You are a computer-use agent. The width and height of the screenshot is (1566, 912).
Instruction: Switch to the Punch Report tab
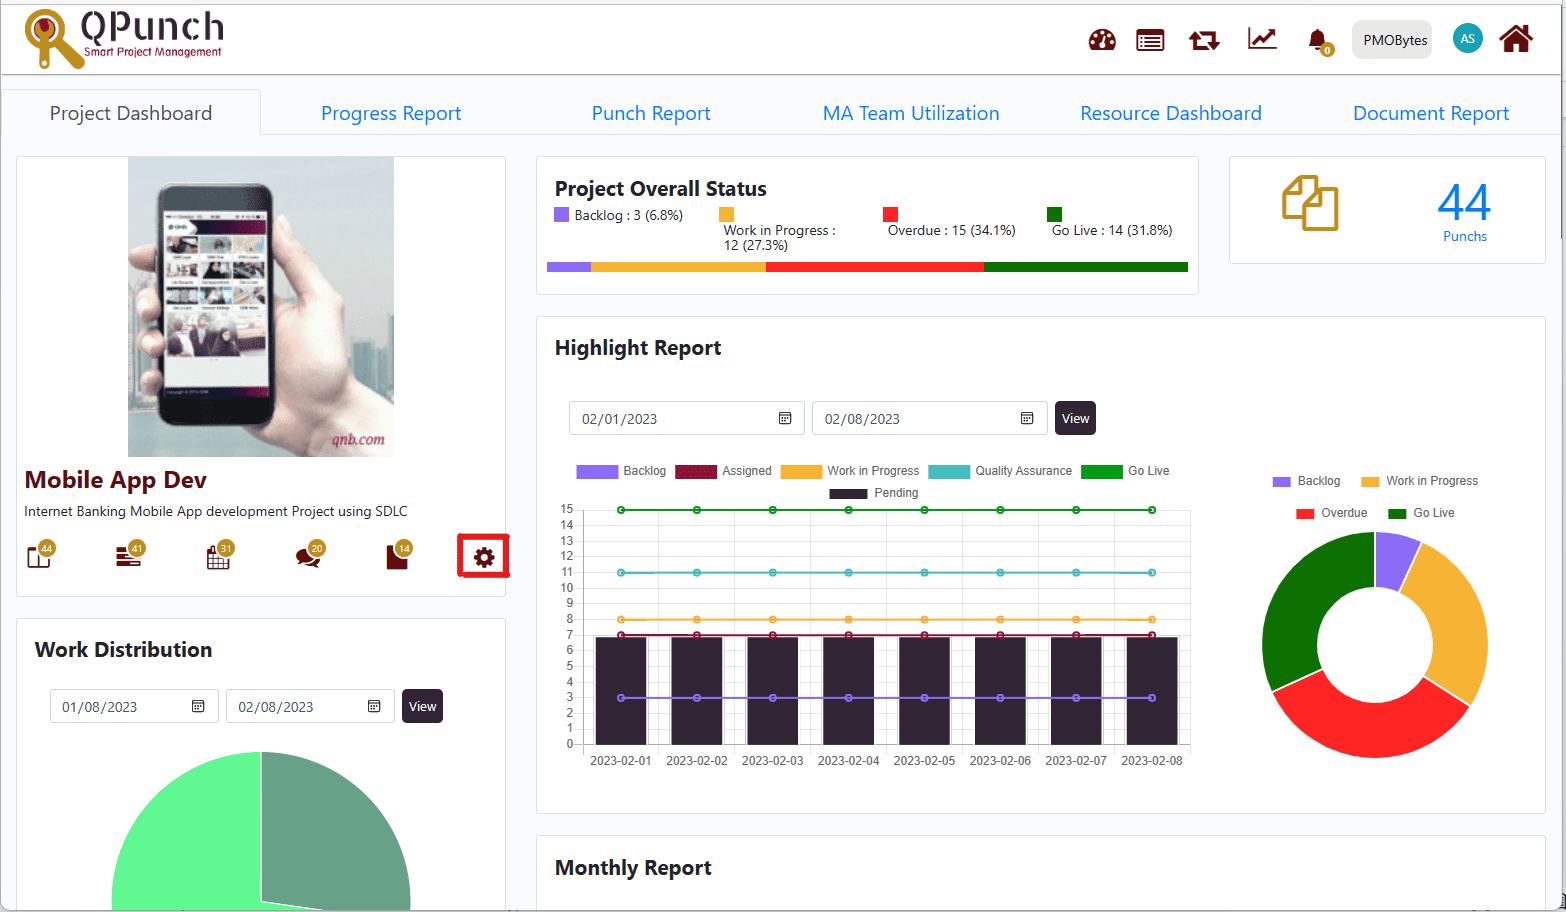pos(651,113)
